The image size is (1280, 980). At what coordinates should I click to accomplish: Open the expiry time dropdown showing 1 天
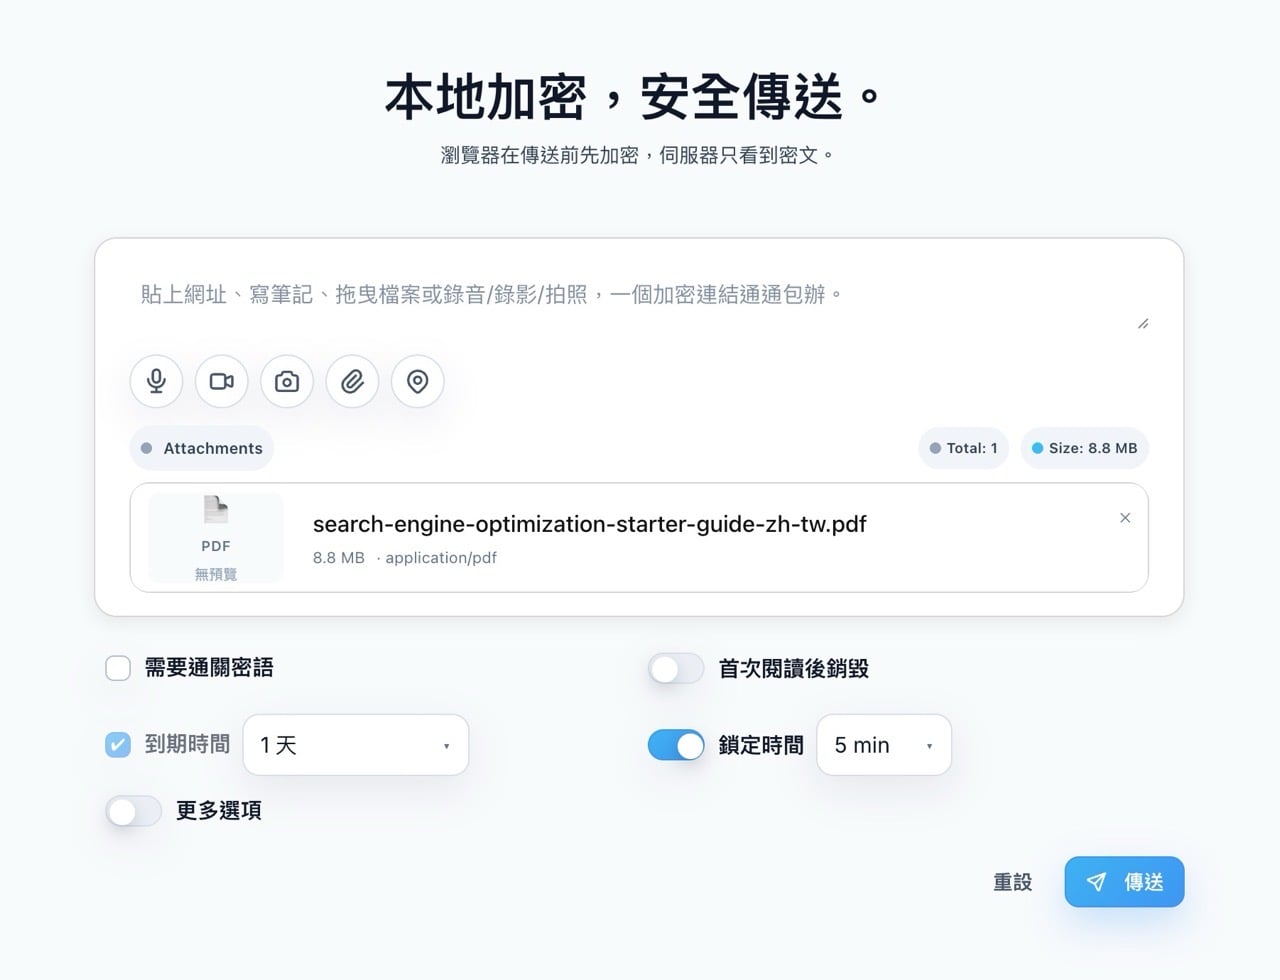coord(355,744)
